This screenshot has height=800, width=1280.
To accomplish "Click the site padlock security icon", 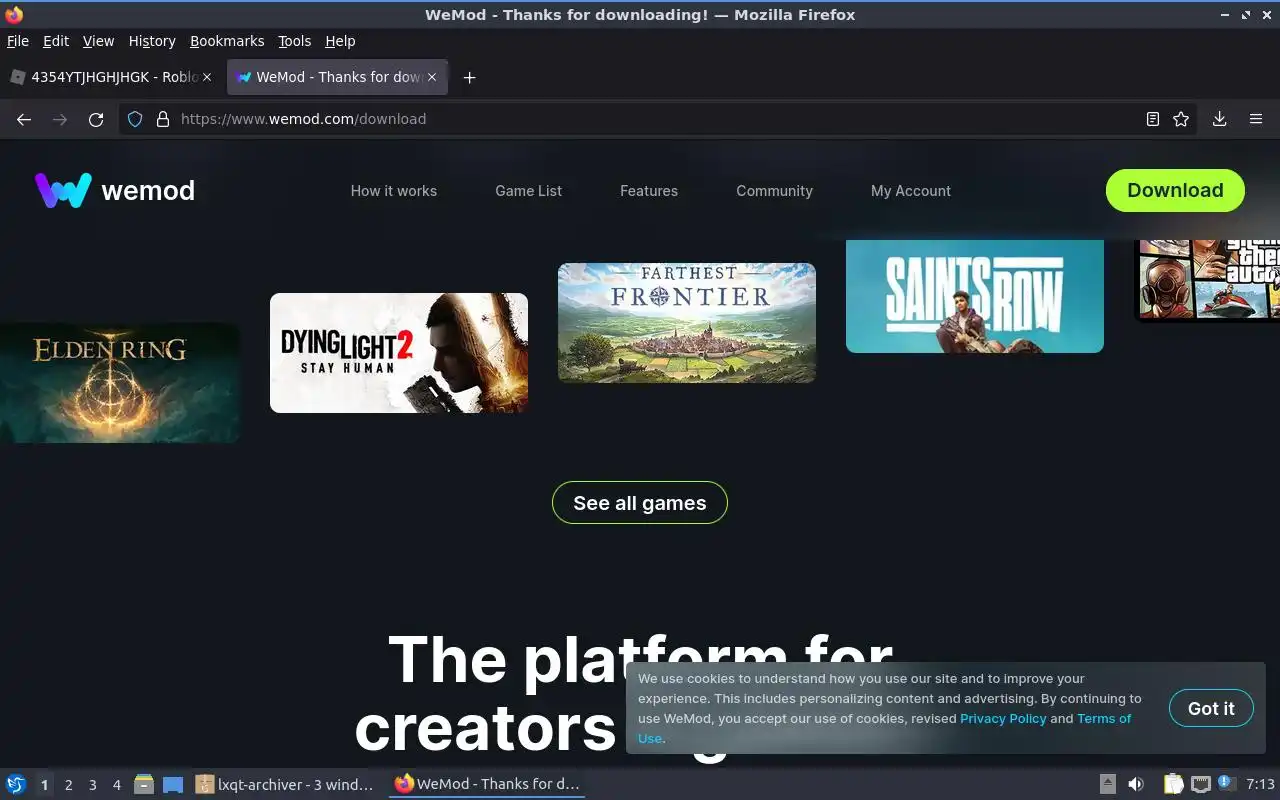I will coord(163,119).
